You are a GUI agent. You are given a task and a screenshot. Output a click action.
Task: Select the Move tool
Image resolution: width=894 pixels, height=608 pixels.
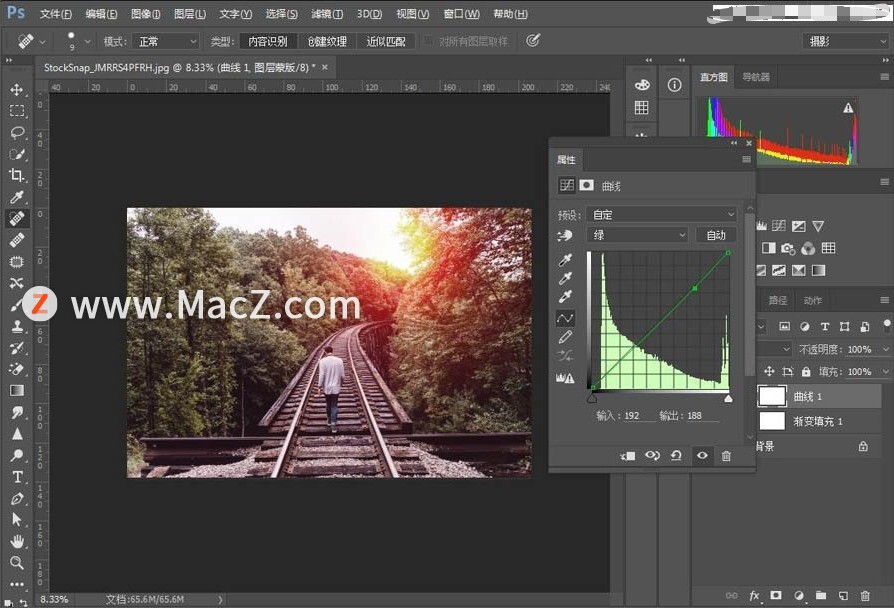point(17,90)
